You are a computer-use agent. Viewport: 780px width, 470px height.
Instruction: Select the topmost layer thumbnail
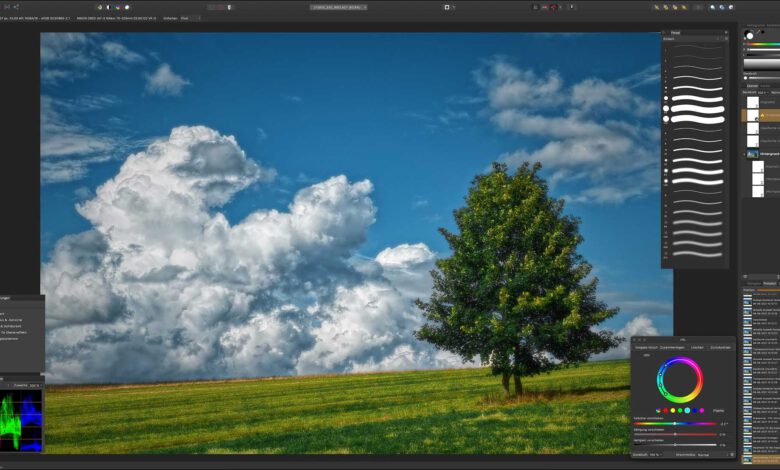pos(753,102)
